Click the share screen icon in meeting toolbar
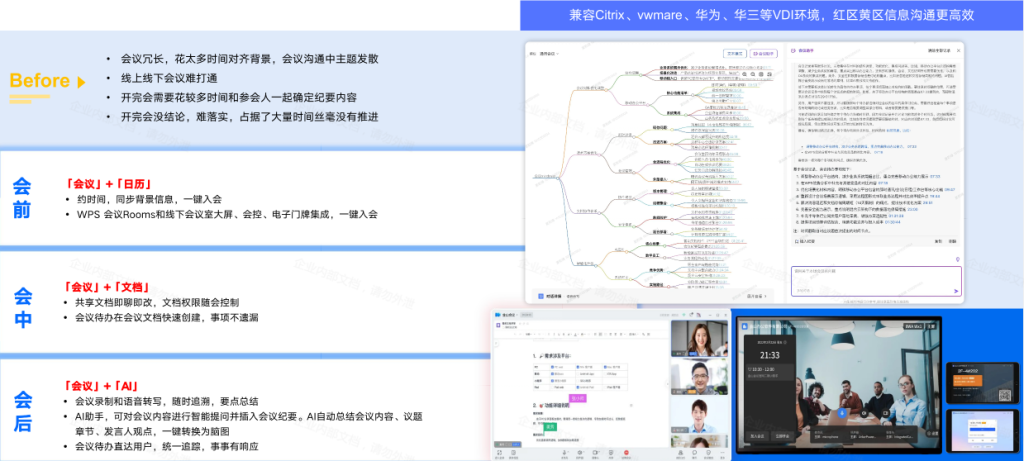The width and height of the screenshot is (1024, 461). 611,453
